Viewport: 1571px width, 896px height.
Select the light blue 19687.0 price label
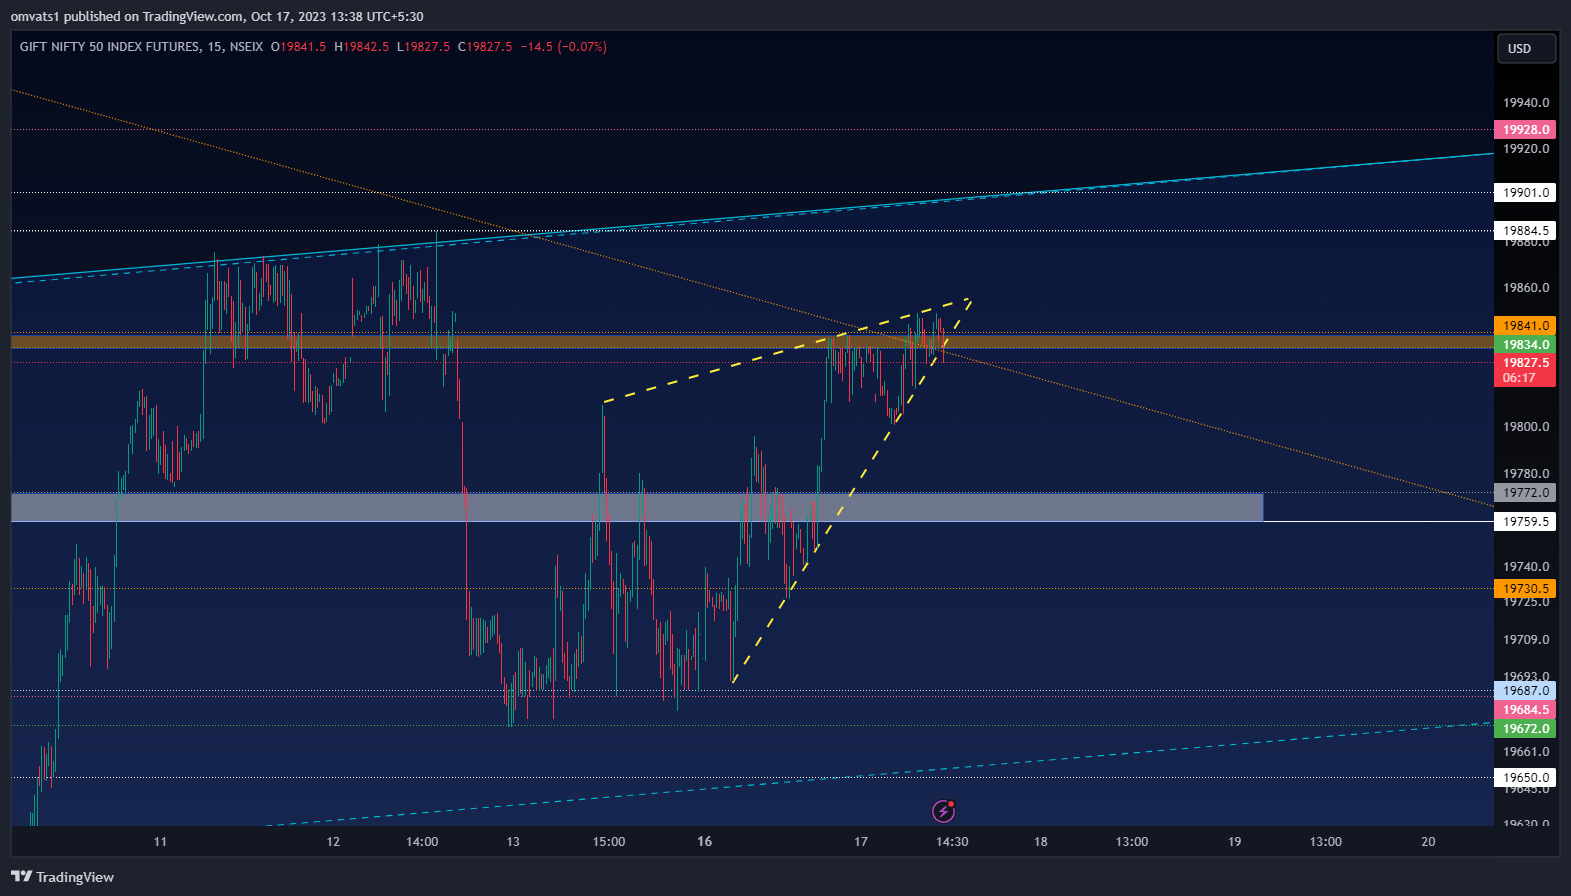pos(1525,691)
